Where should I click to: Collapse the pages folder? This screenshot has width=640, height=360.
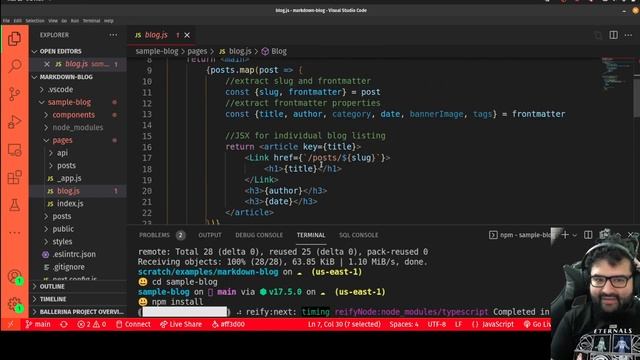click(78, 140)
